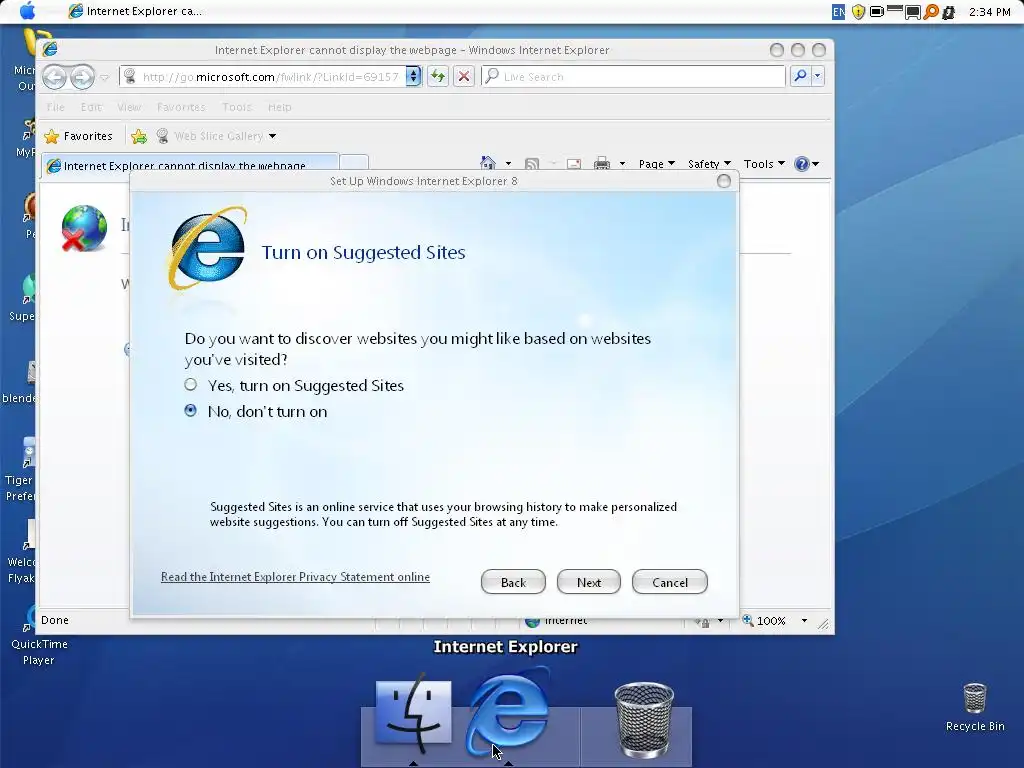This screenshot has height=768, width=1024.
Task: Open the Print options dropdown arrow
Action: point(622,164)
